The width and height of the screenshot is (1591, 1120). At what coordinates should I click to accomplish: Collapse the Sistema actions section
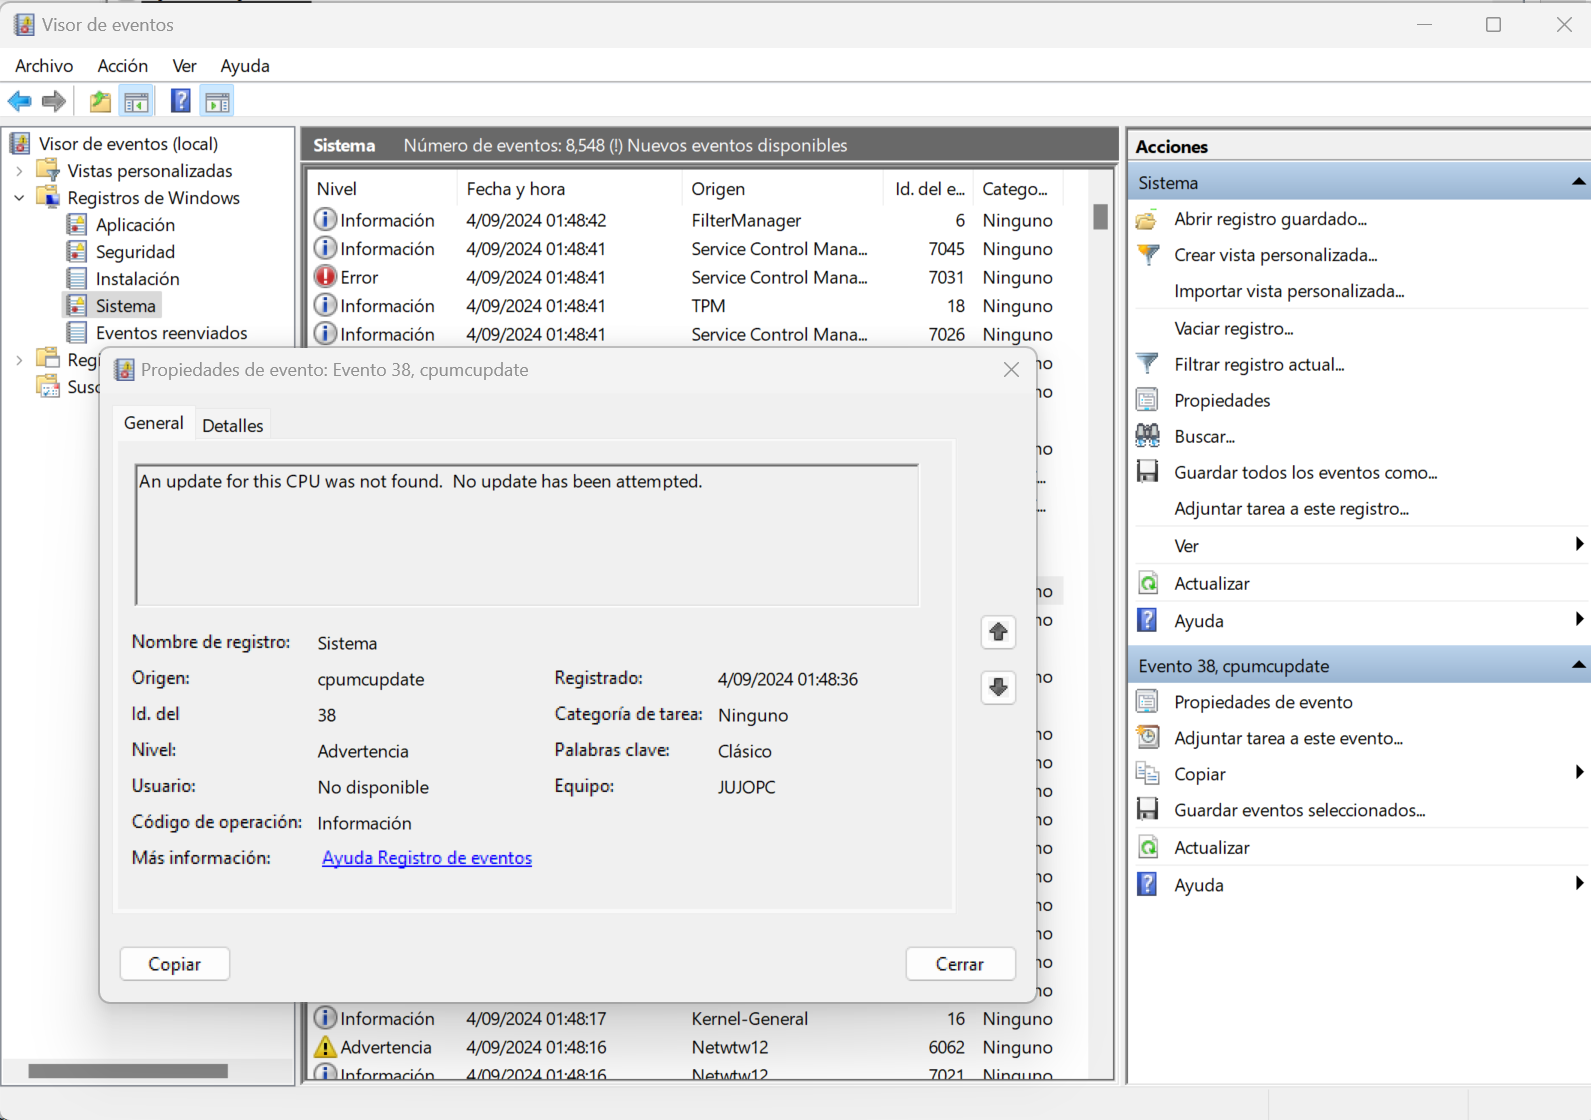coord(1577,182)
